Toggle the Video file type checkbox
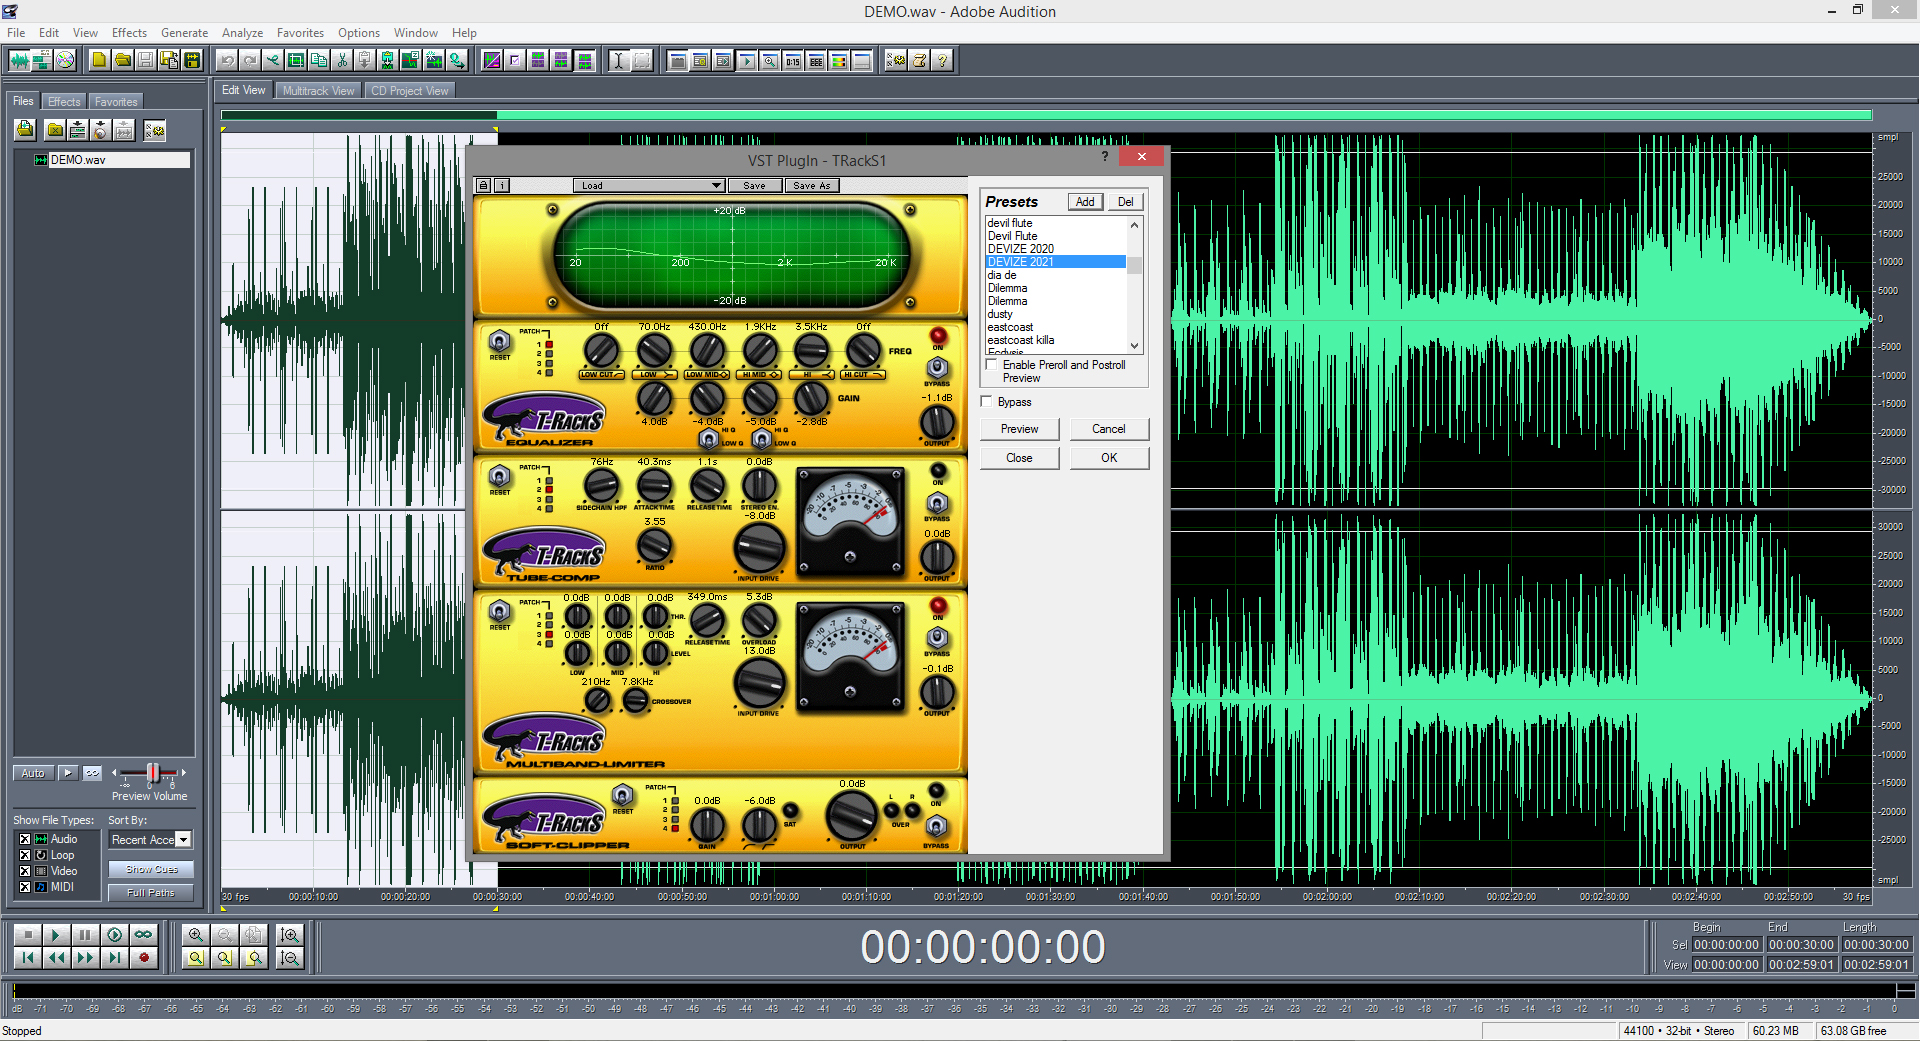Screen dimensions: 1920x1041 coord(25,871)
